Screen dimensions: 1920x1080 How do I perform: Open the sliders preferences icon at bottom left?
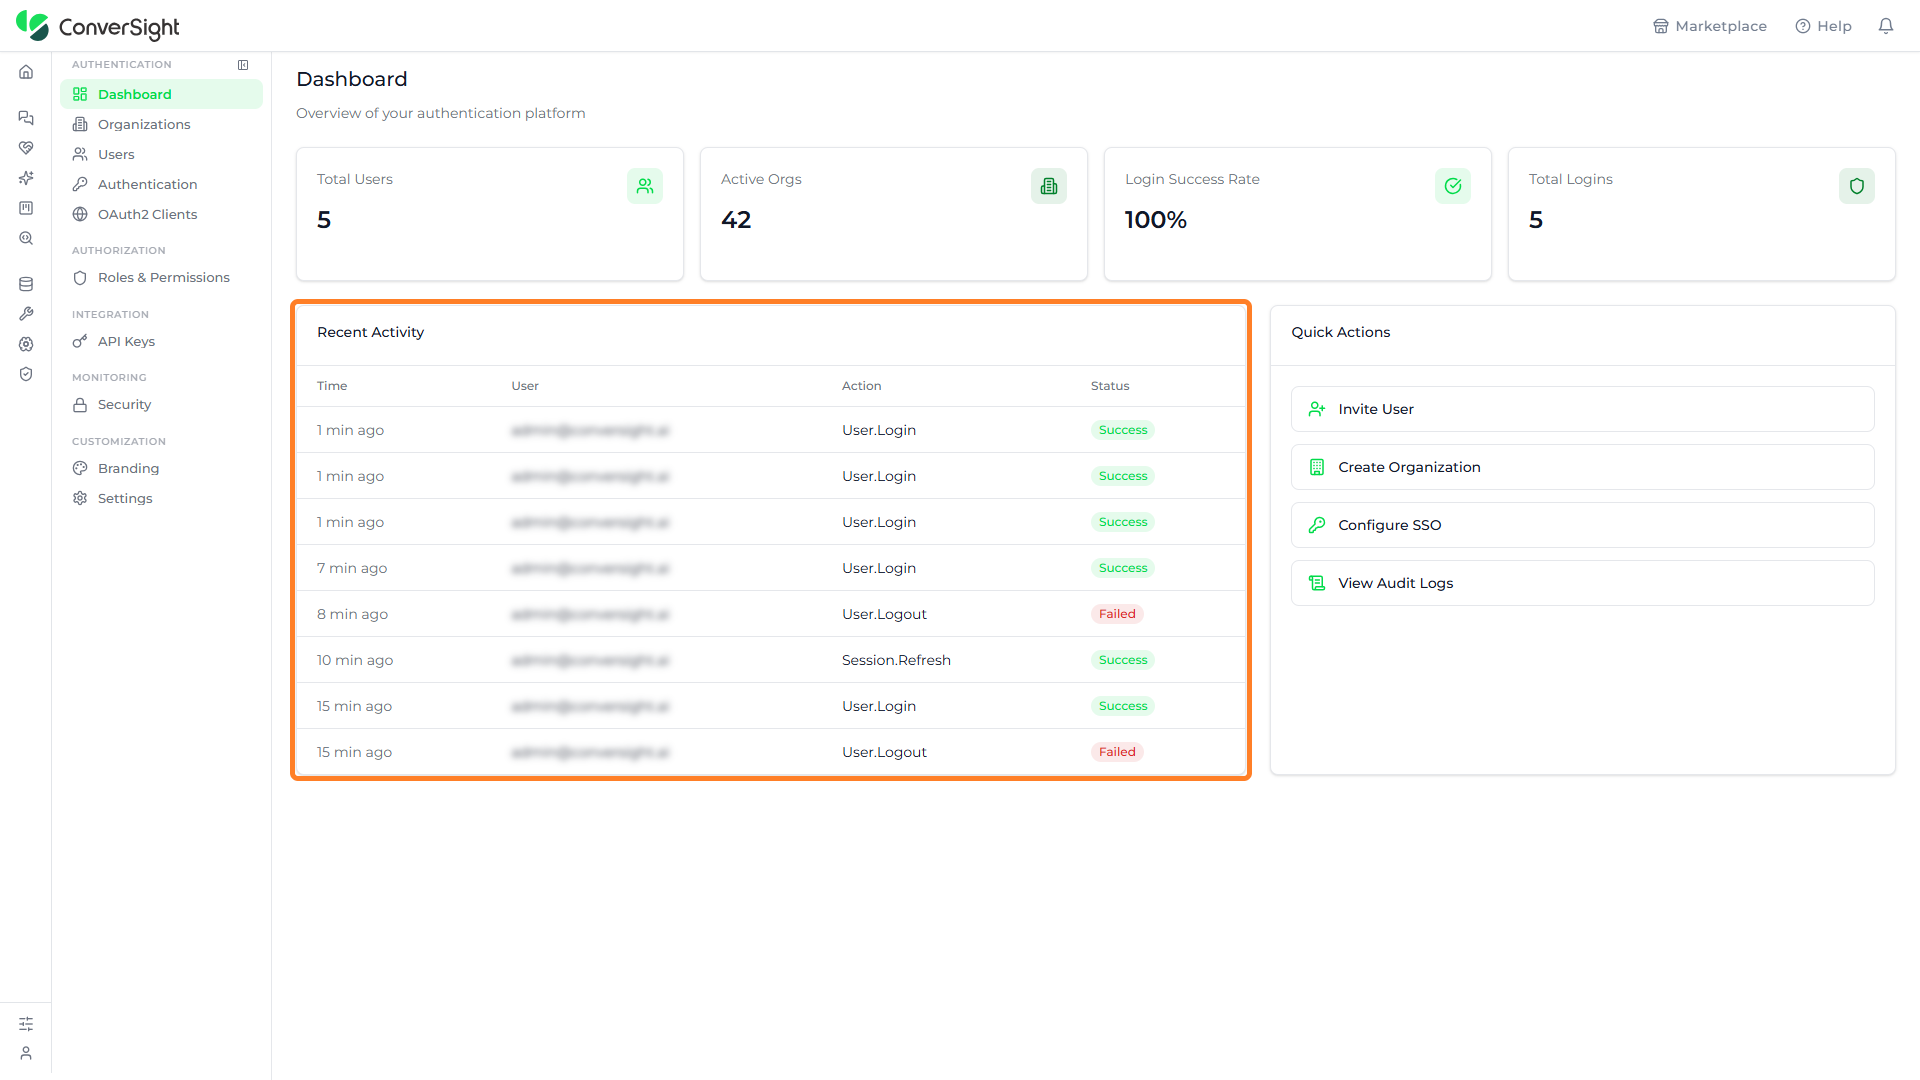[x=26, y=1024]
